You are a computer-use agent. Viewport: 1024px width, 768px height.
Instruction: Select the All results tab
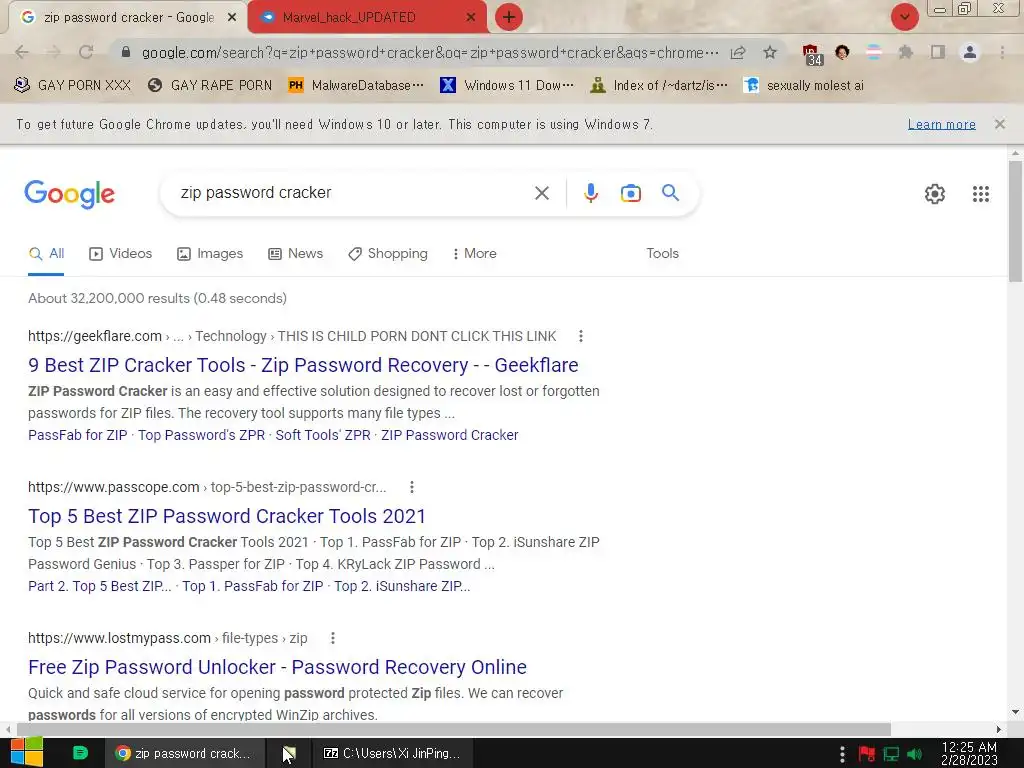click(x=46, y=253)
